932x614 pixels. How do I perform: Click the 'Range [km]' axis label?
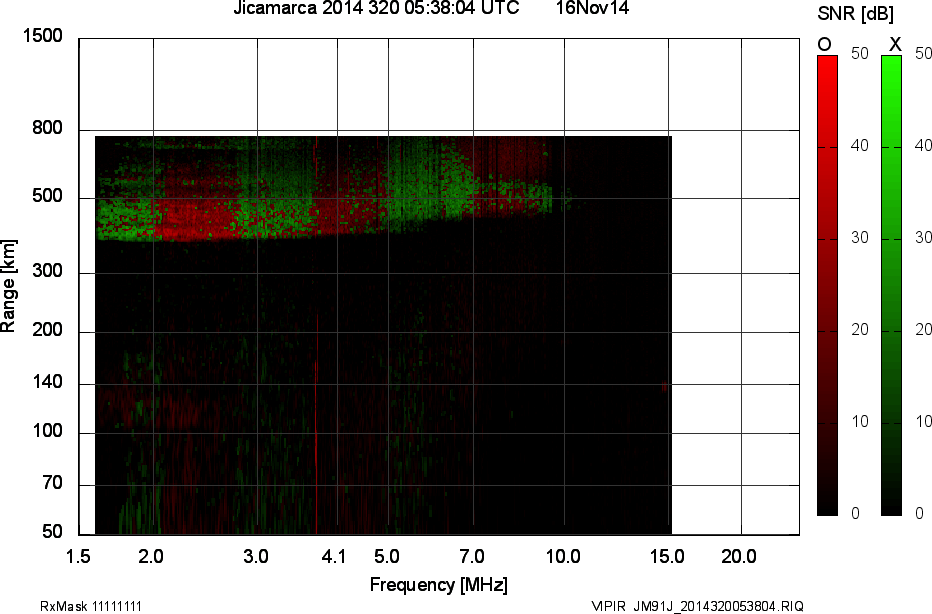[8, 285]
